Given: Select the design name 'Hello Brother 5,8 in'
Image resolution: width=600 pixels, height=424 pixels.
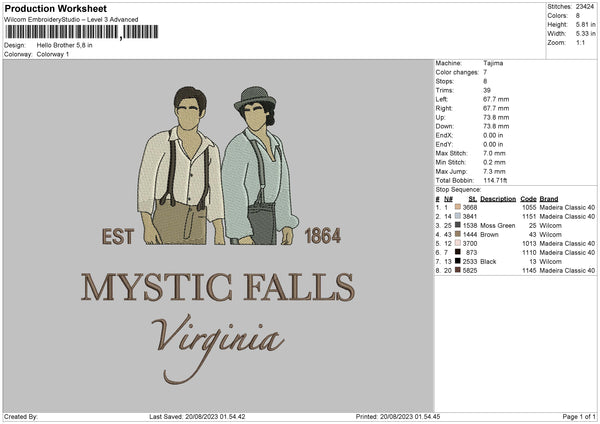Looking at the screenshot, I should (x=64, y=45).
